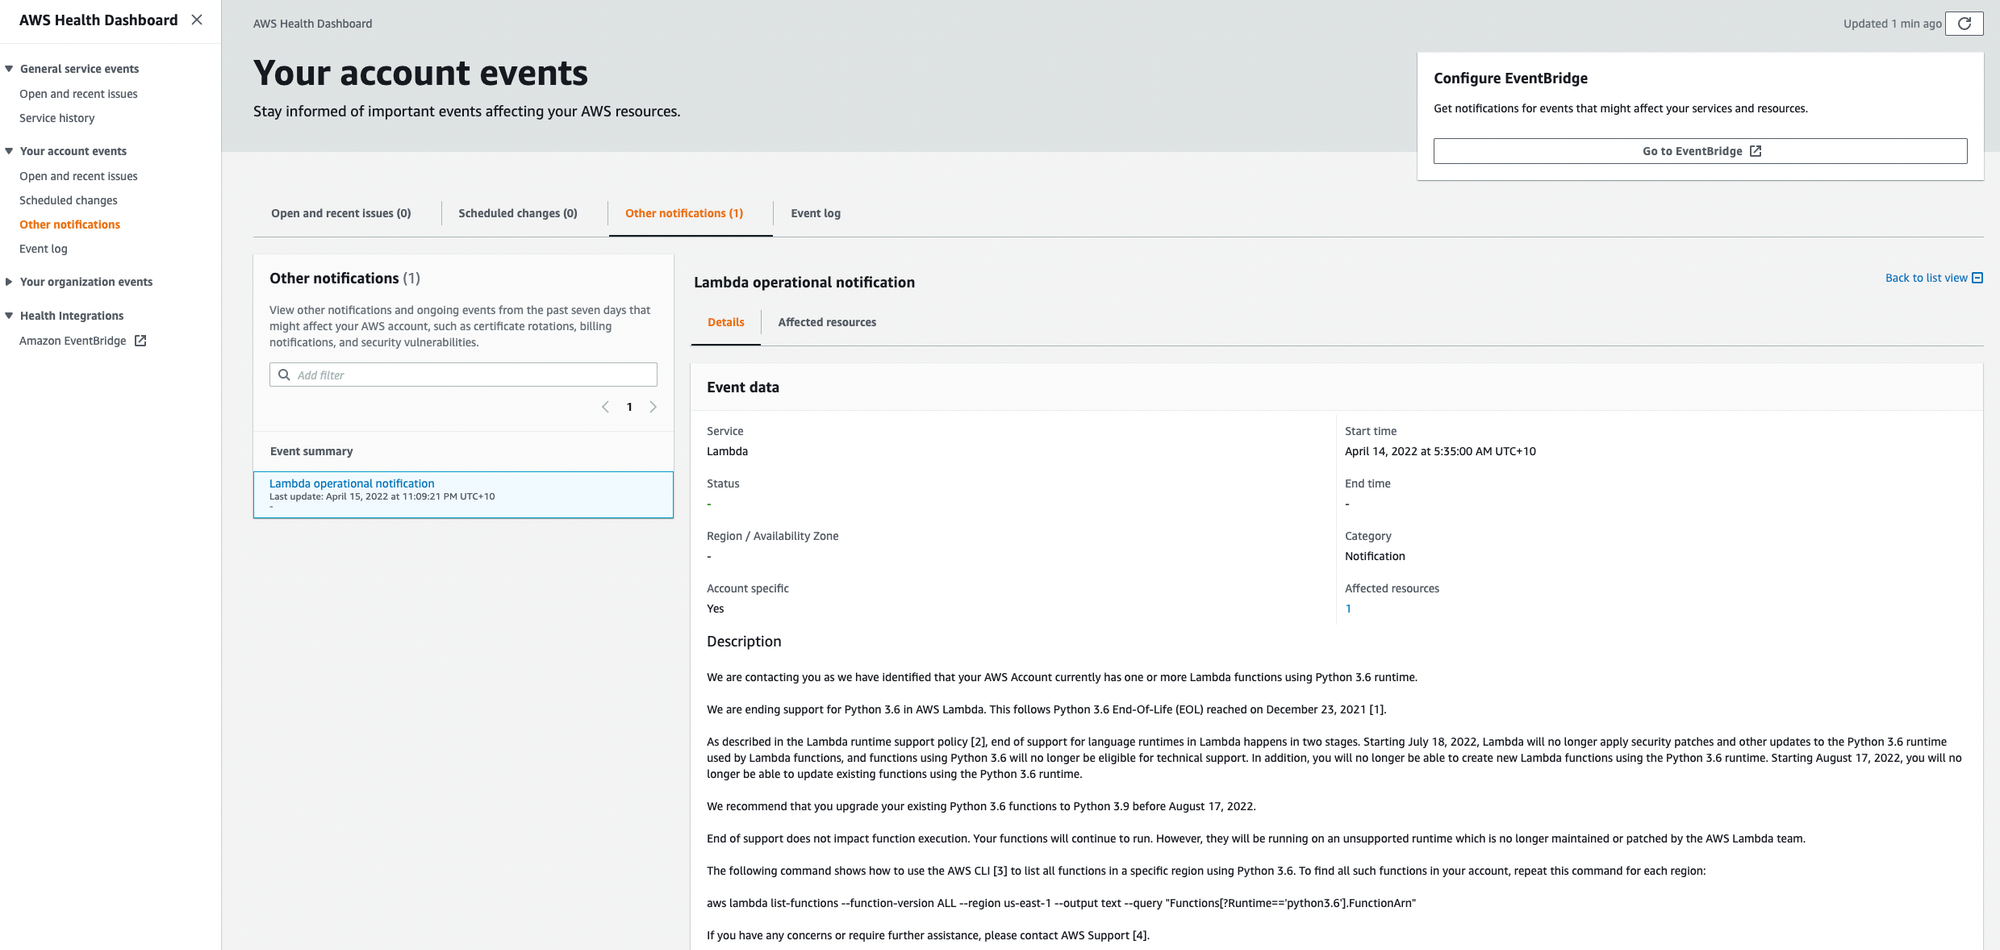The width and height of the screenshot is (2000, 950).
Task: Click the Lambda operational notification heading
Action: pos(804,283)
